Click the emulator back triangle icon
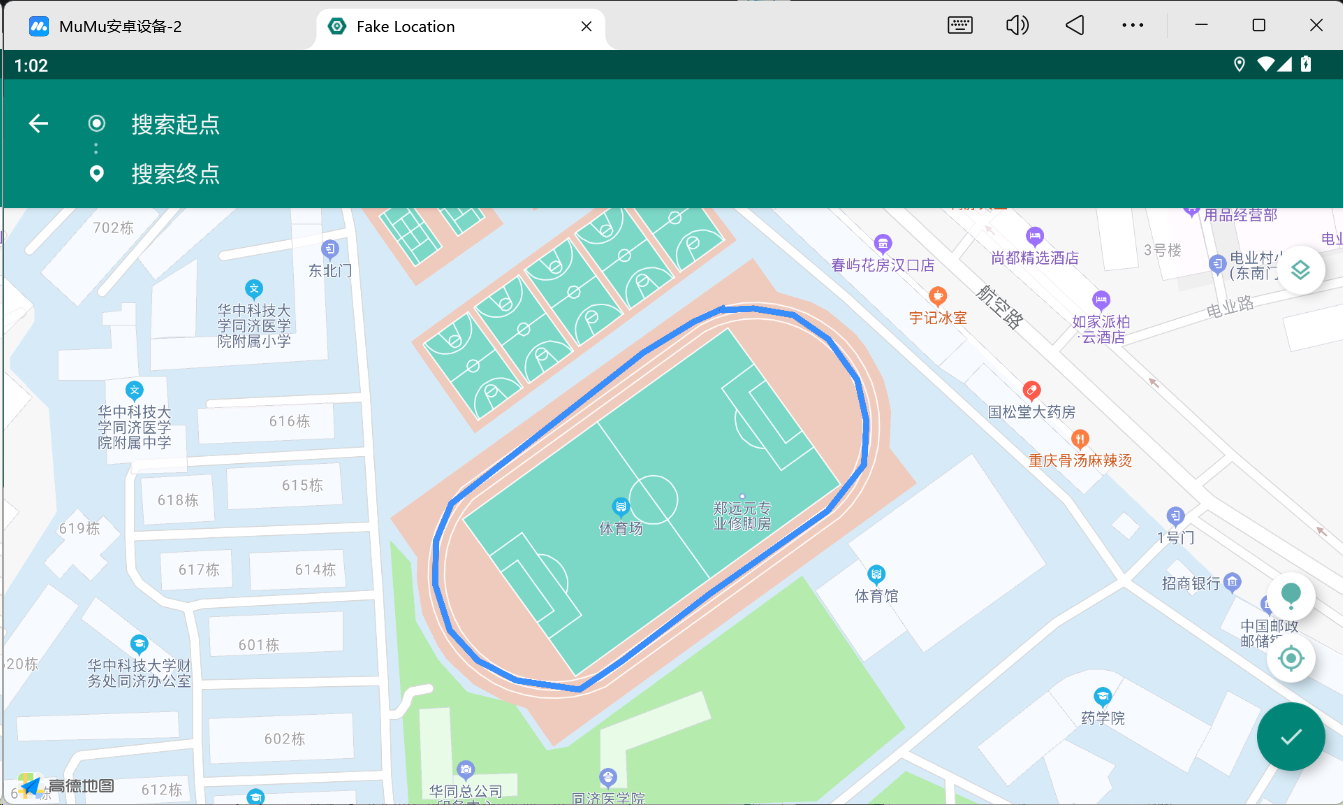Viewport: 1343px width, 805px height. click(x=1075, y=26)
